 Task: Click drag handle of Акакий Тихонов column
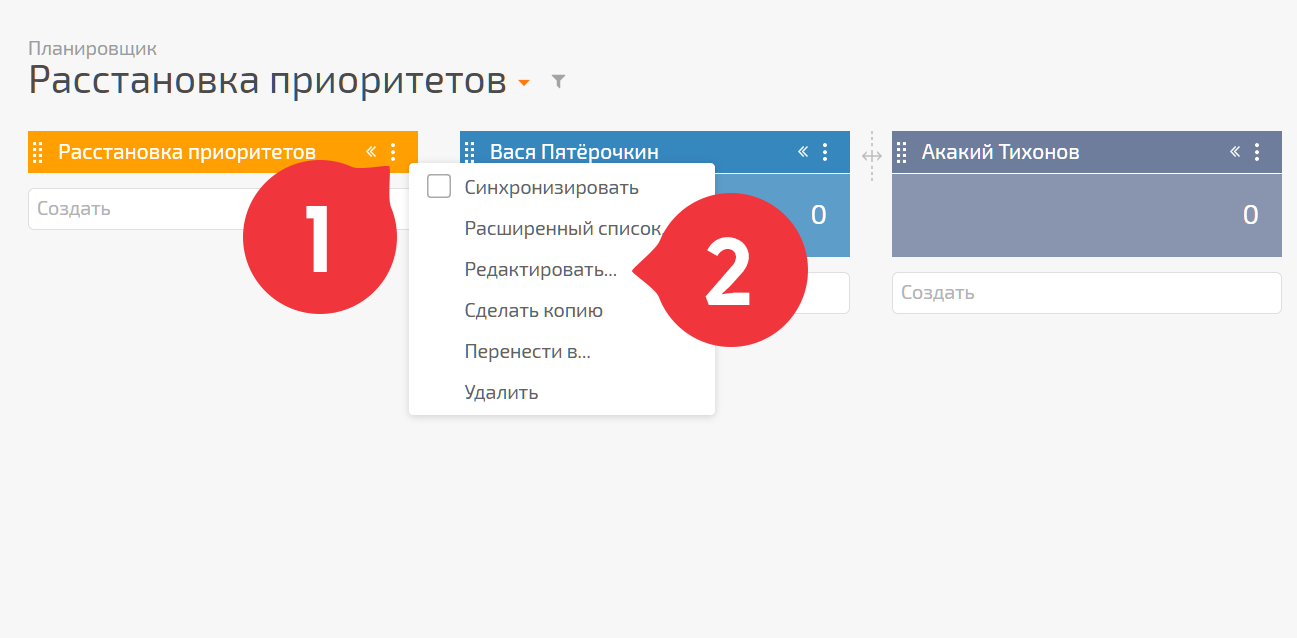pyautogui.click(x=901, y=152)
